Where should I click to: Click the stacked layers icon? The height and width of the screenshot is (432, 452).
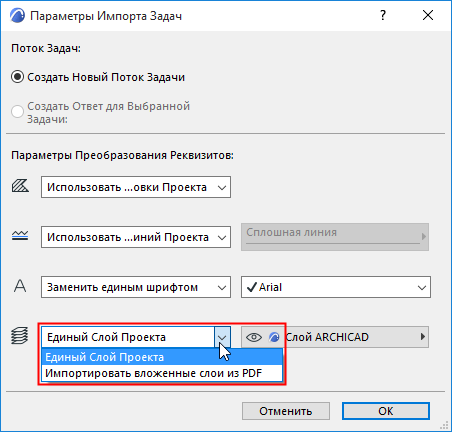[20, 335]
